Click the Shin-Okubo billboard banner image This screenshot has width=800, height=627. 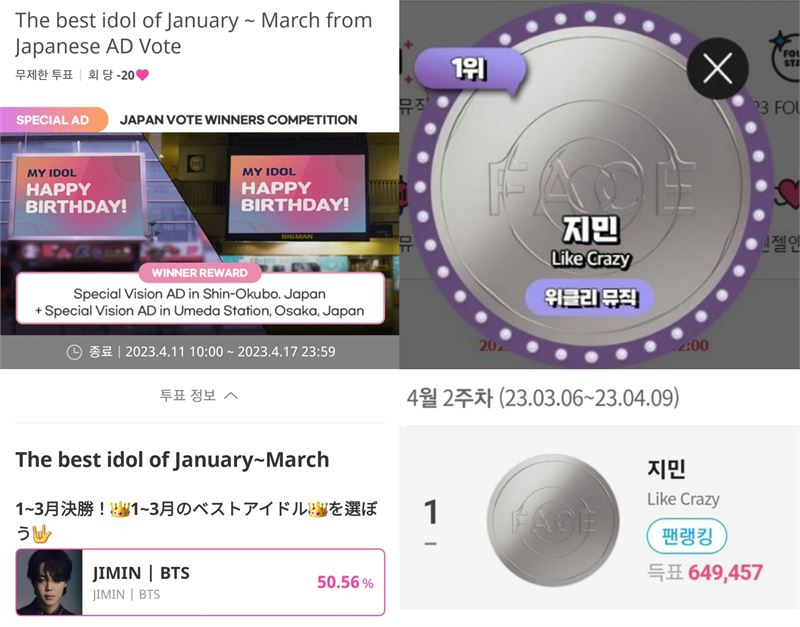(78, 197)
